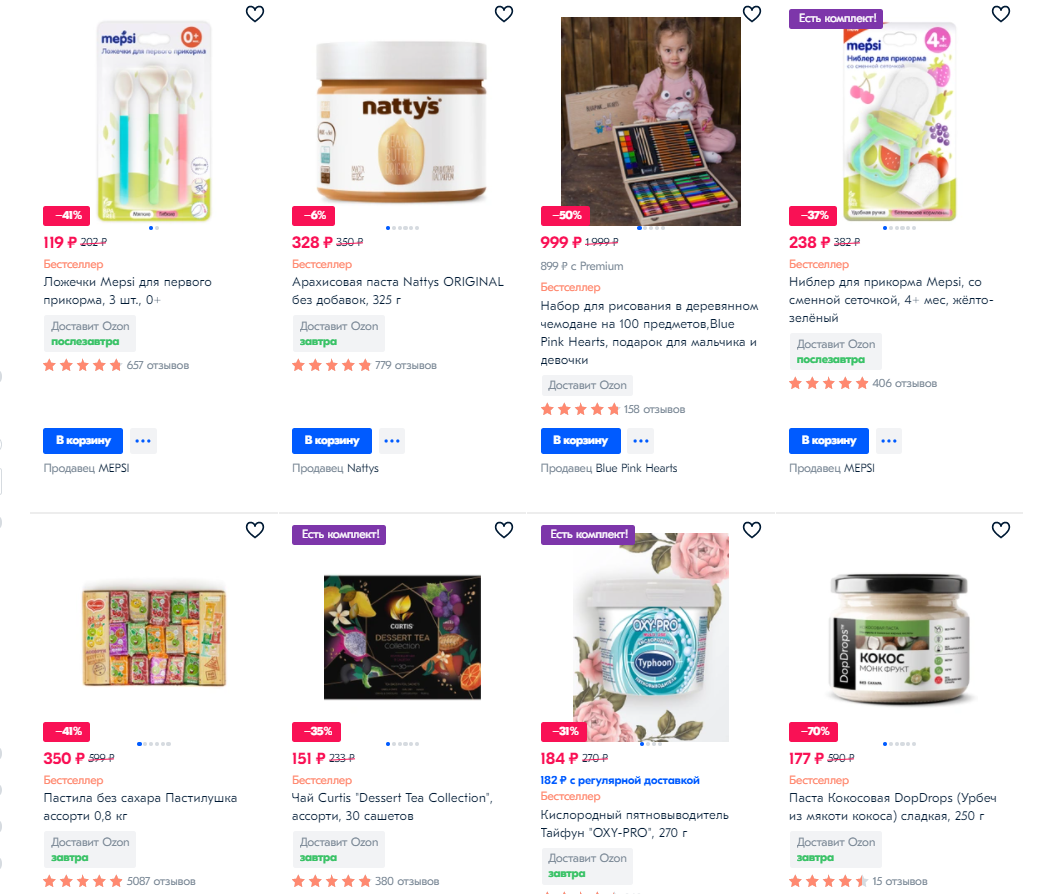This screenshot has height=894, width=1058.
Task: Add Mepsi spoons to favorites heart
Action: pos(254,13)
